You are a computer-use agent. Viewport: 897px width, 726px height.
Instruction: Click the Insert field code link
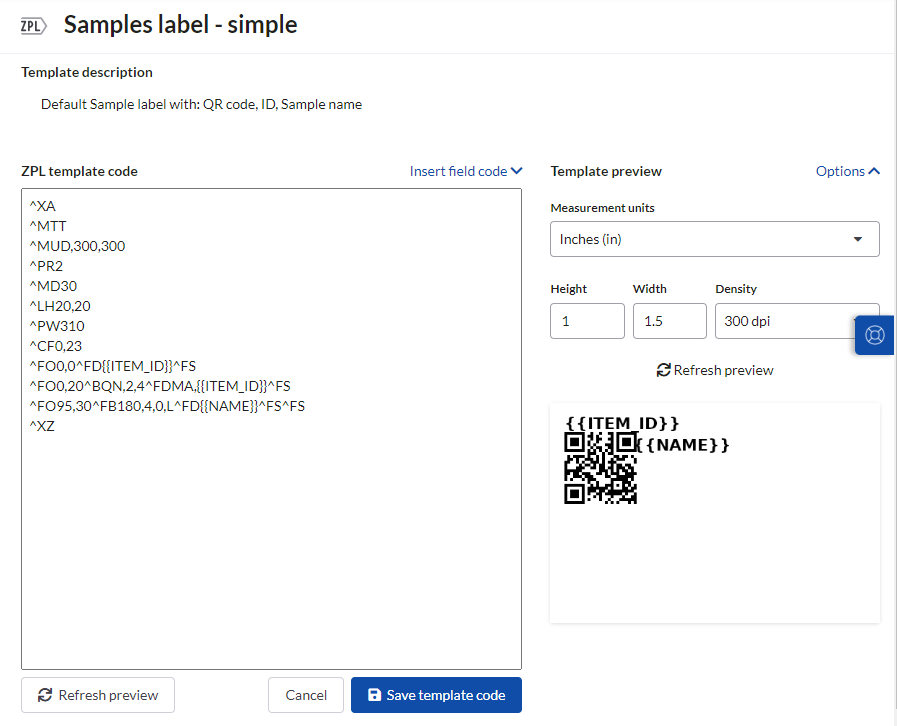458,170
